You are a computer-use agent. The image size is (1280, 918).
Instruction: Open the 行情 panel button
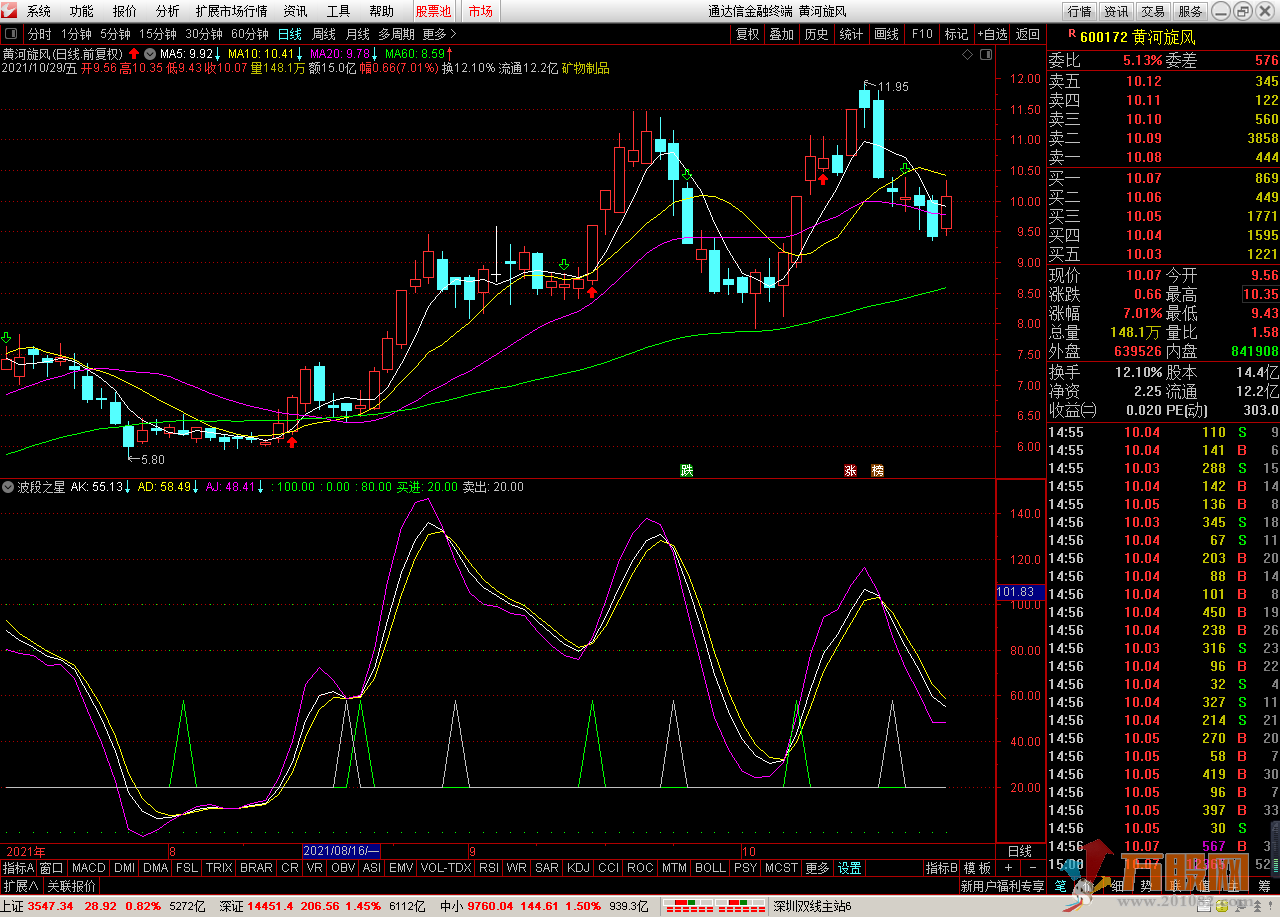(1079, 12)
